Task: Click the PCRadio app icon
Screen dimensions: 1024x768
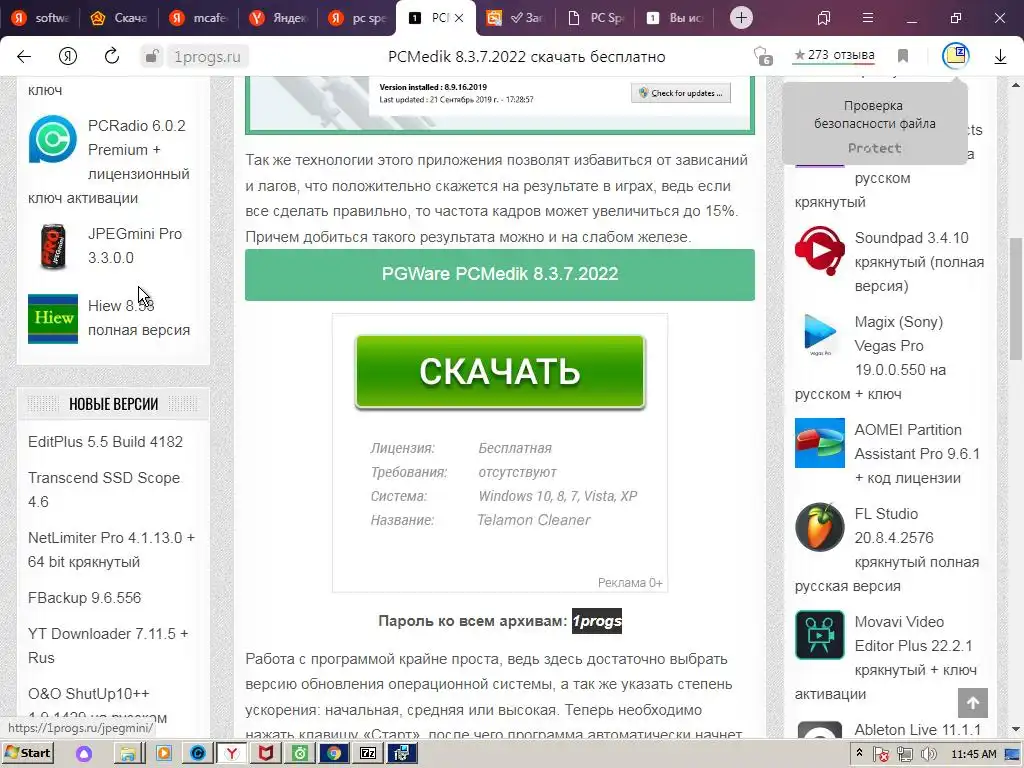Action: point(52,139)
